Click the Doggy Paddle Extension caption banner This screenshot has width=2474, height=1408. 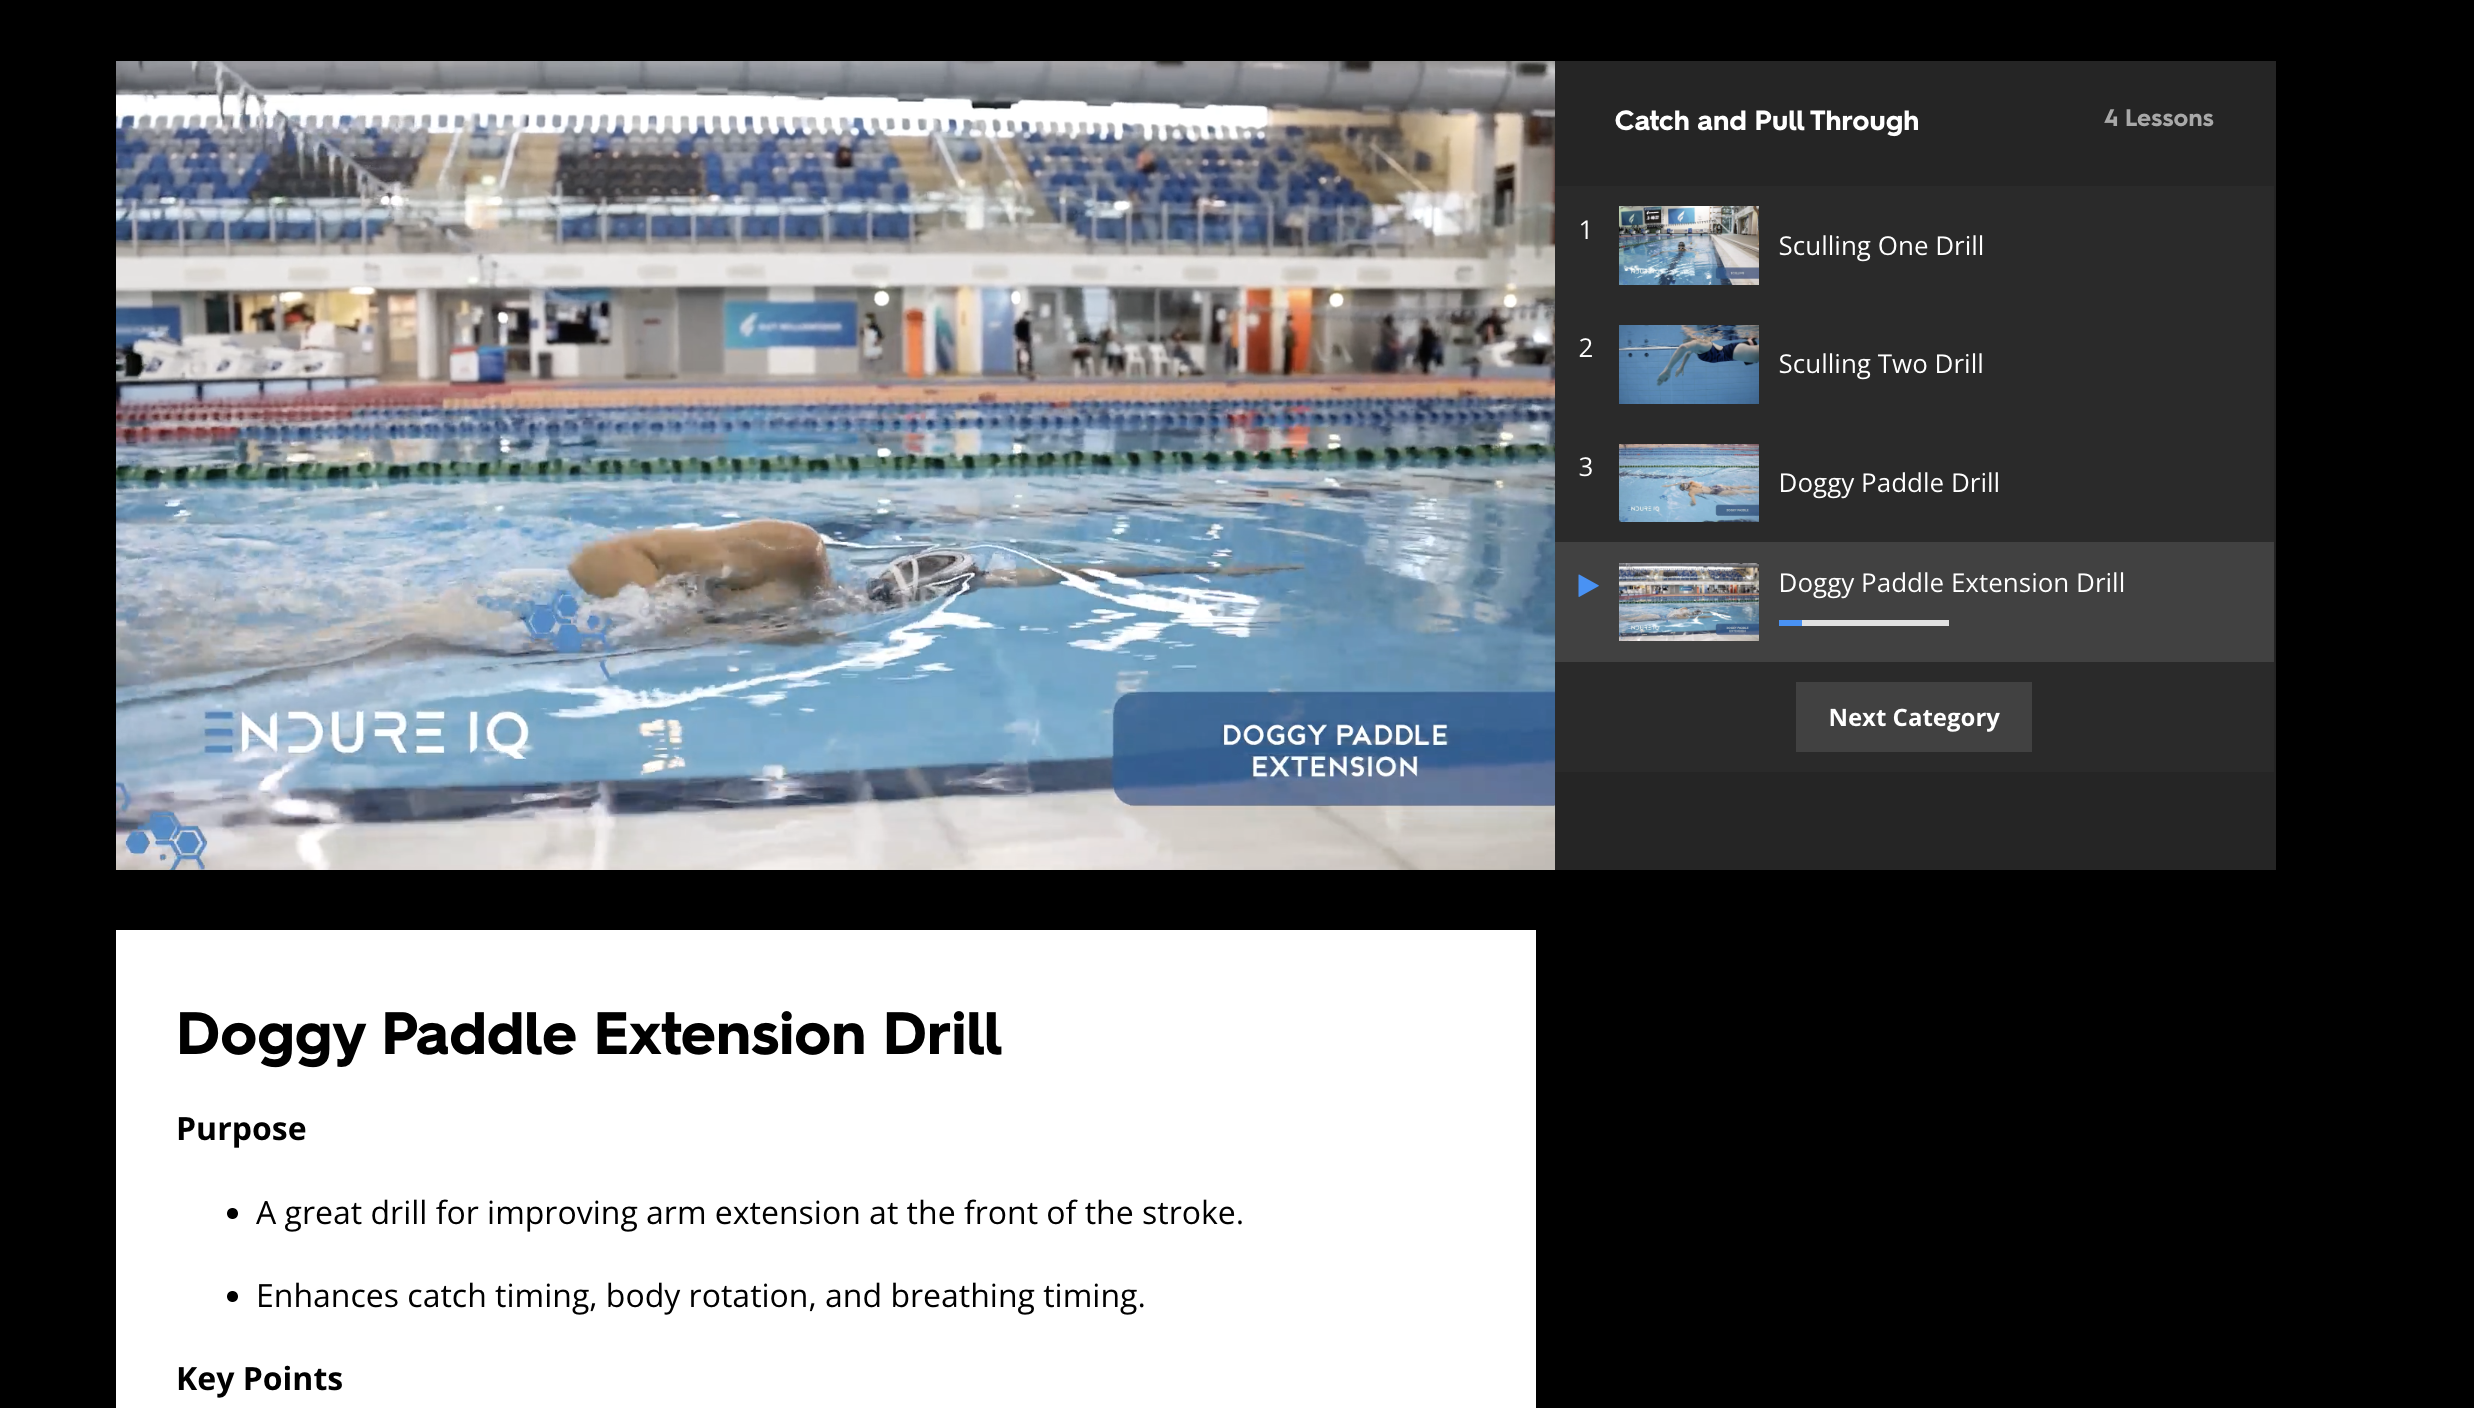click(1334, 750)
